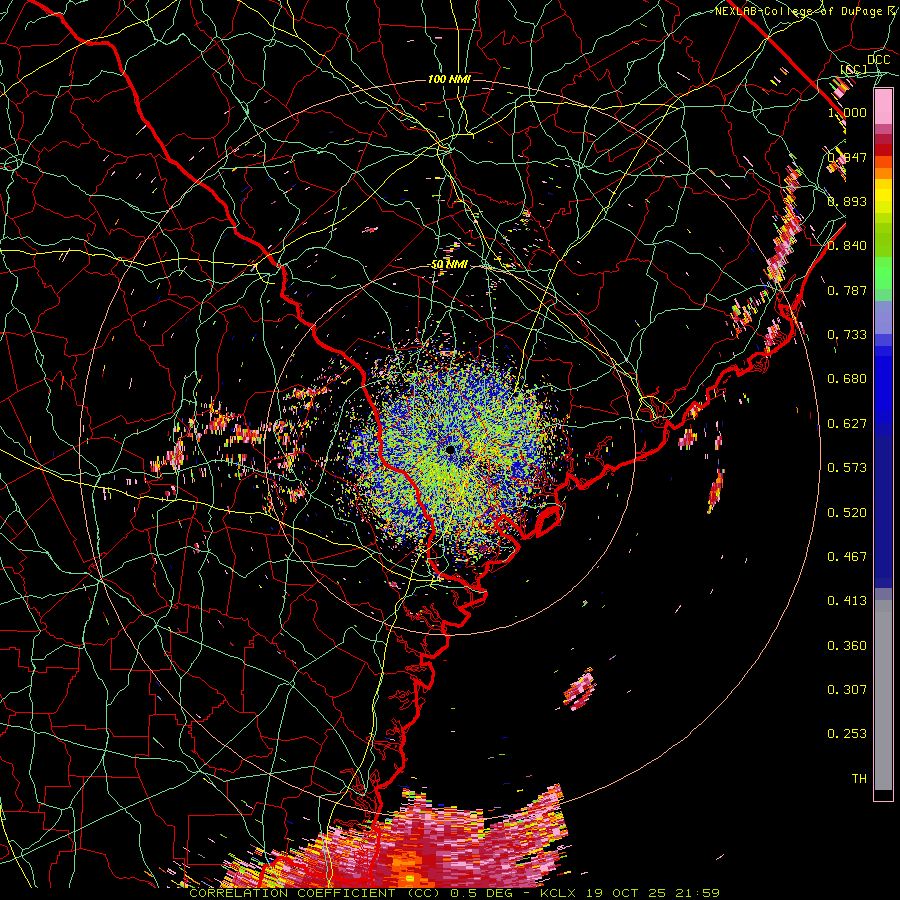
Task: Click the DCC product label
Action: (x=878, y=60)
